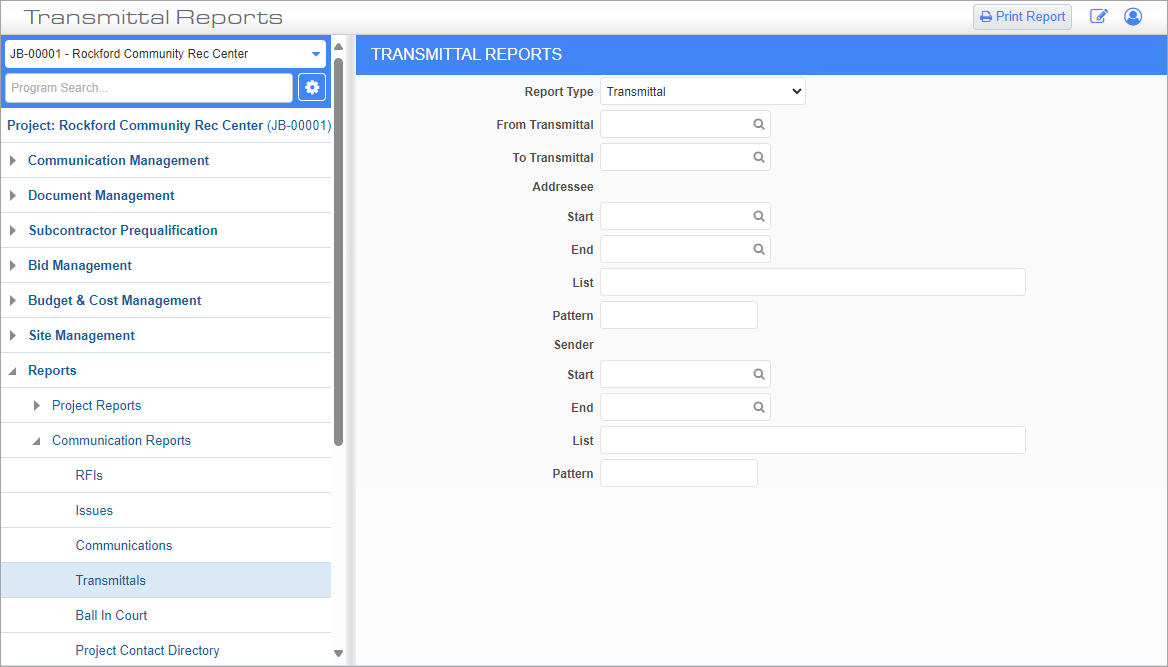Screen dimensions: 1168x667
Task: Click the Print Report button
Action: tap(1022, 16)
